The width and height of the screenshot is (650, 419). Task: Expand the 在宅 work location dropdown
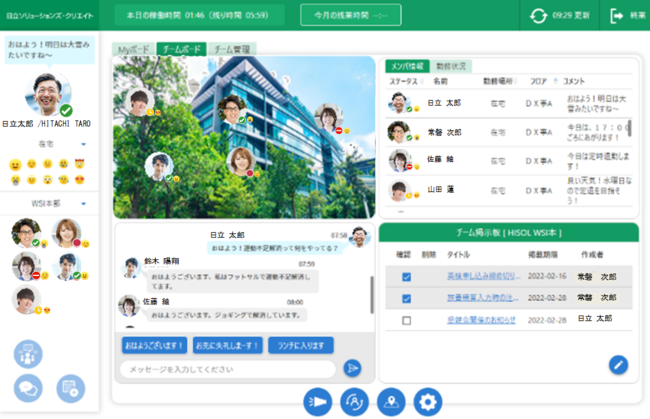click(x=83, y=144)
